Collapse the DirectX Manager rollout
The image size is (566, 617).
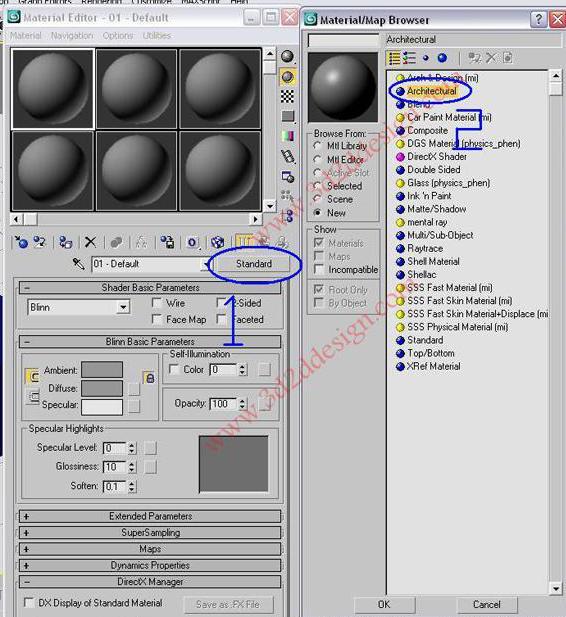pos(150,582)
